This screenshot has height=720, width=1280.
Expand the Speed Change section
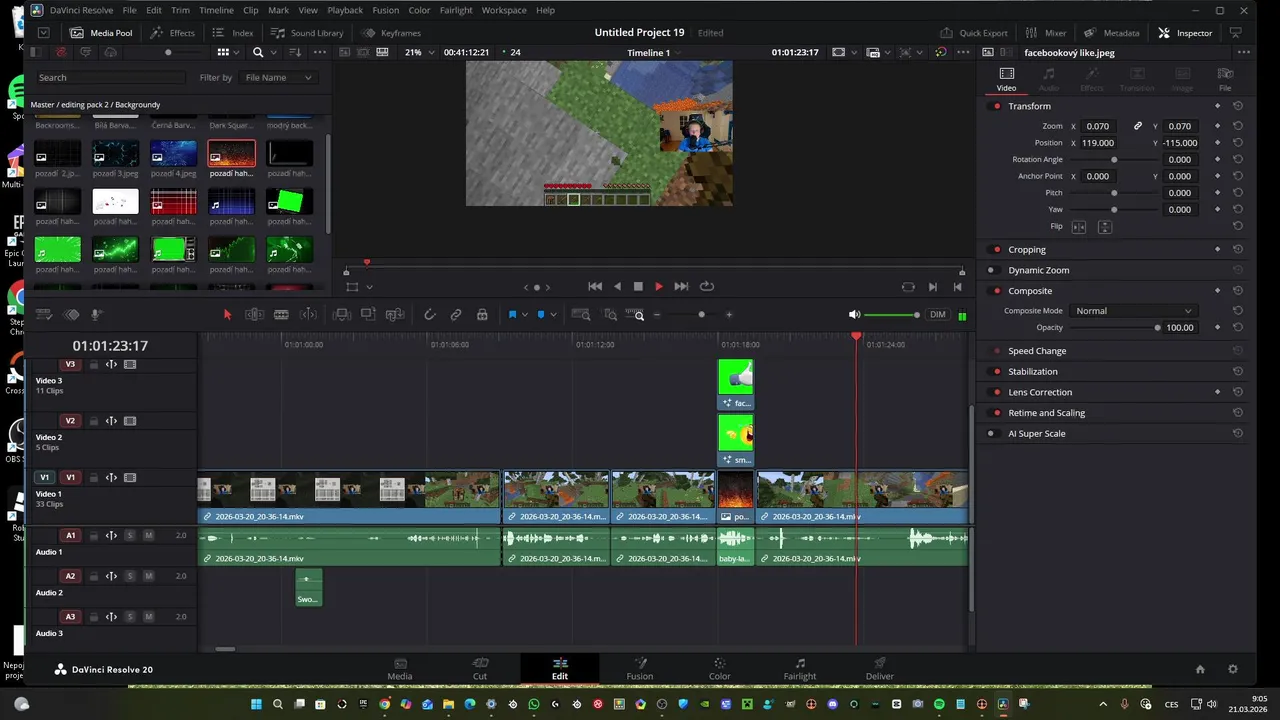[1037, 351]
